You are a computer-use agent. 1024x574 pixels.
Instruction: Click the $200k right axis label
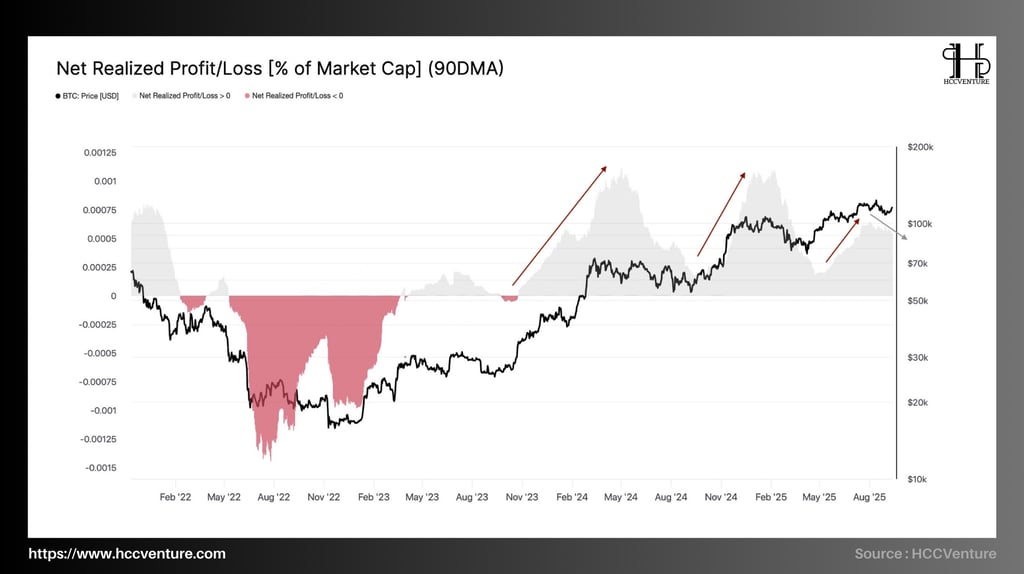tap(920, 148)
